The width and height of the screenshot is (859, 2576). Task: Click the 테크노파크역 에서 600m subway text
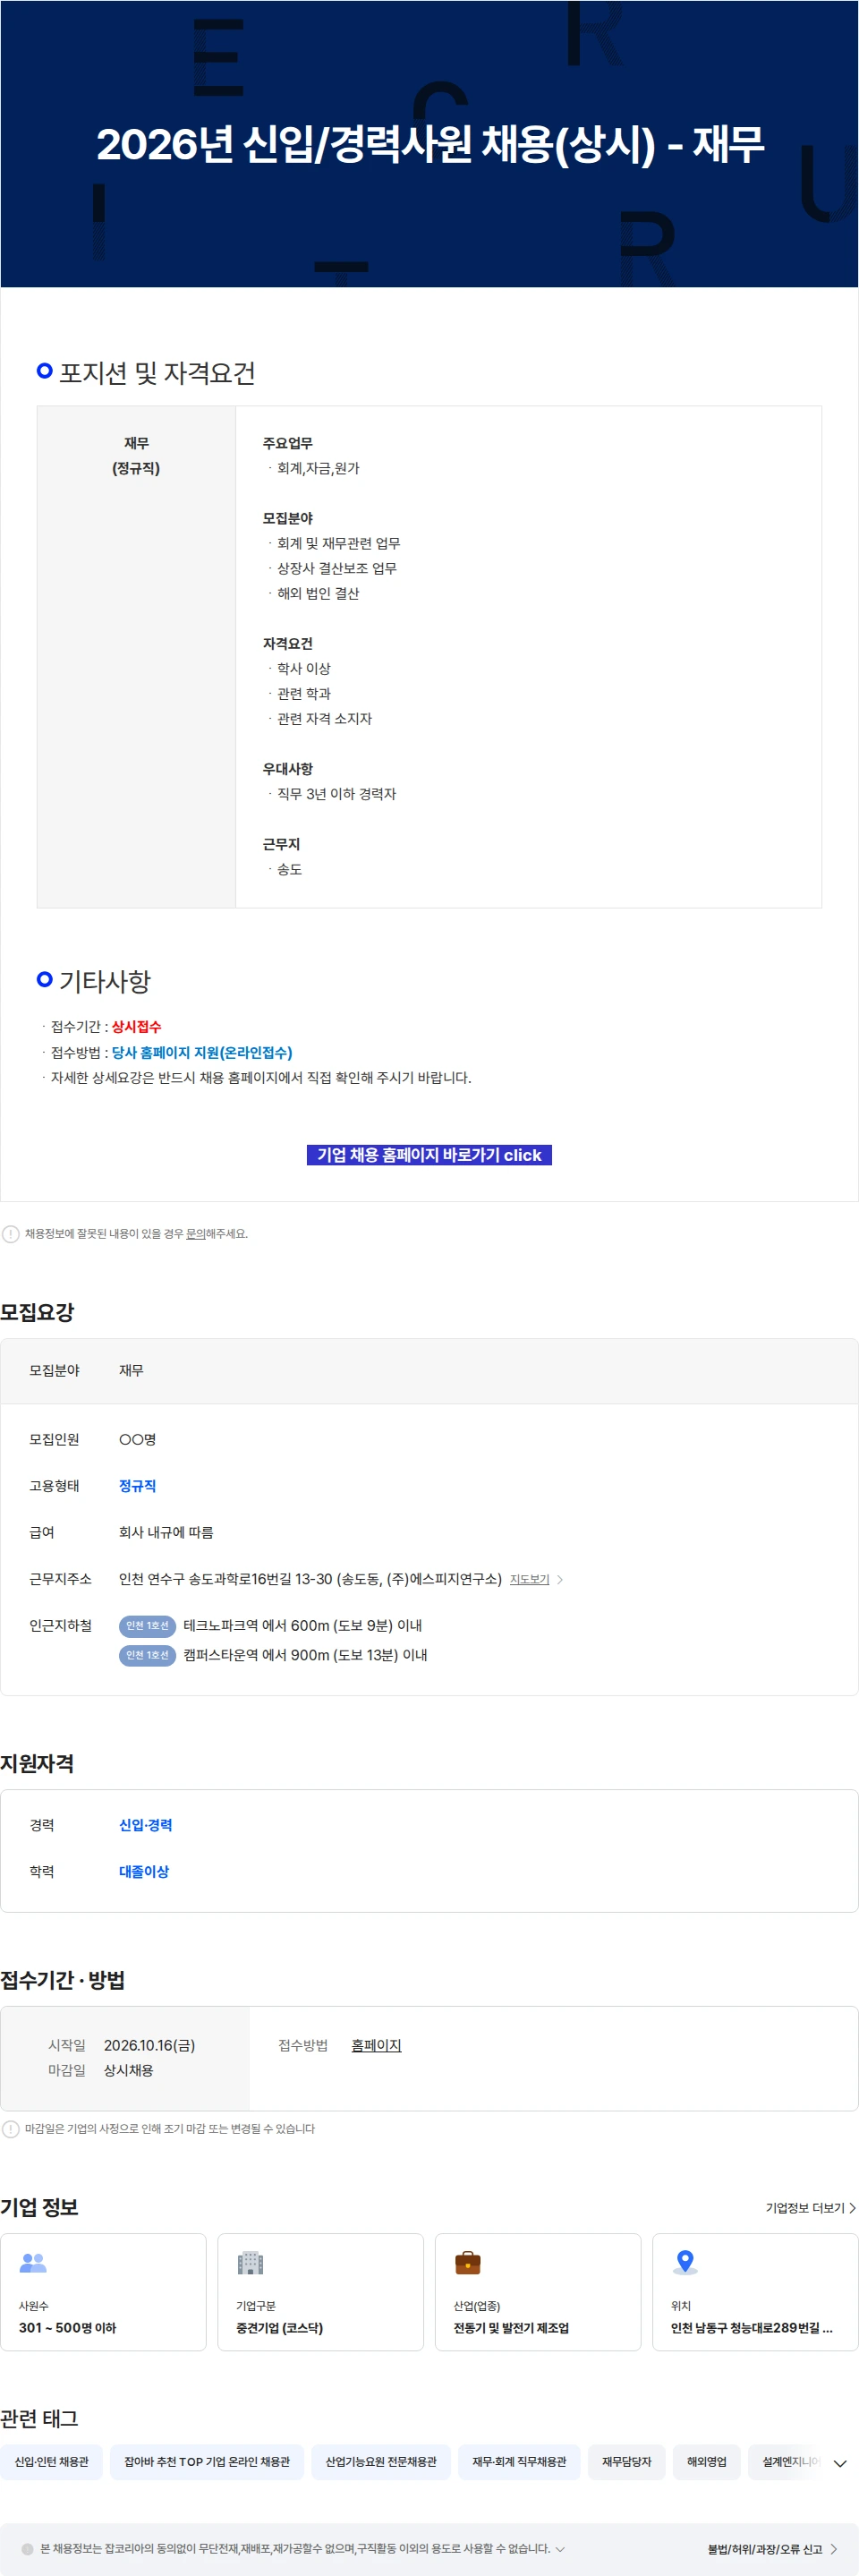[302, 1626]
